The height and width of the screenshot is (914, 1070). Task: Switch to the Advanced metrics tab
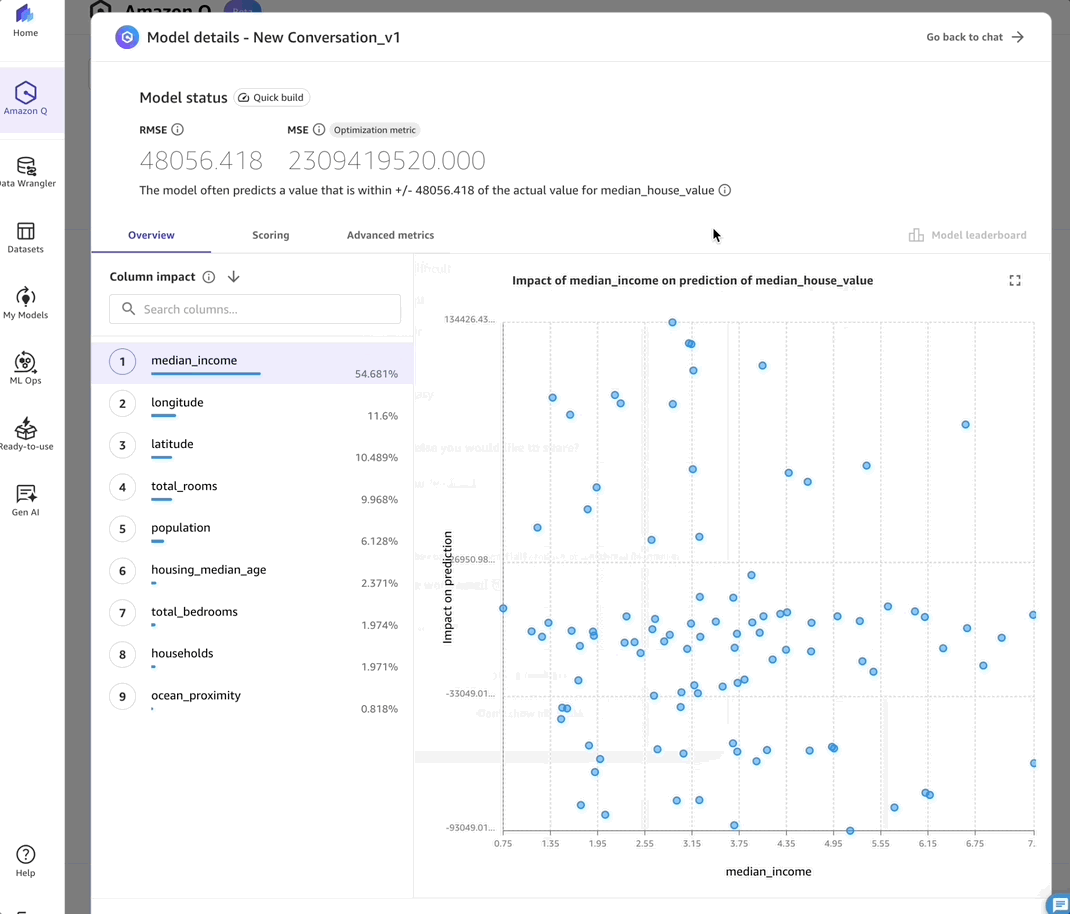tap(390, 235)
